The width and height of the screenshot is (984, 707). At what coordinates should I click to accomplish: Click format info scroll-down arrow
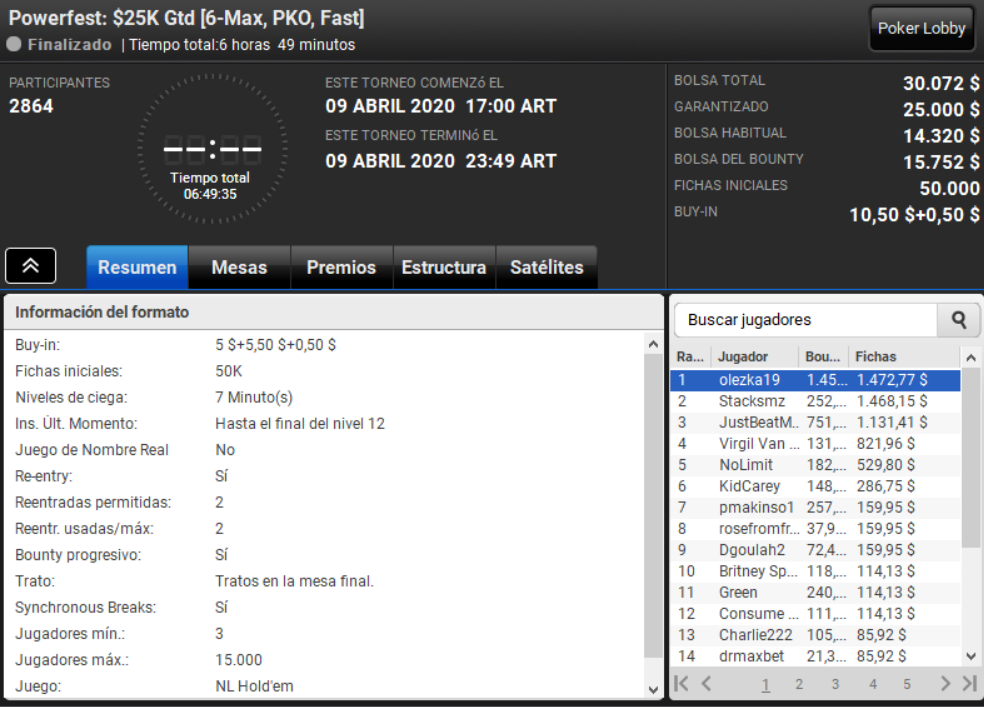click(x=653, y=689)
